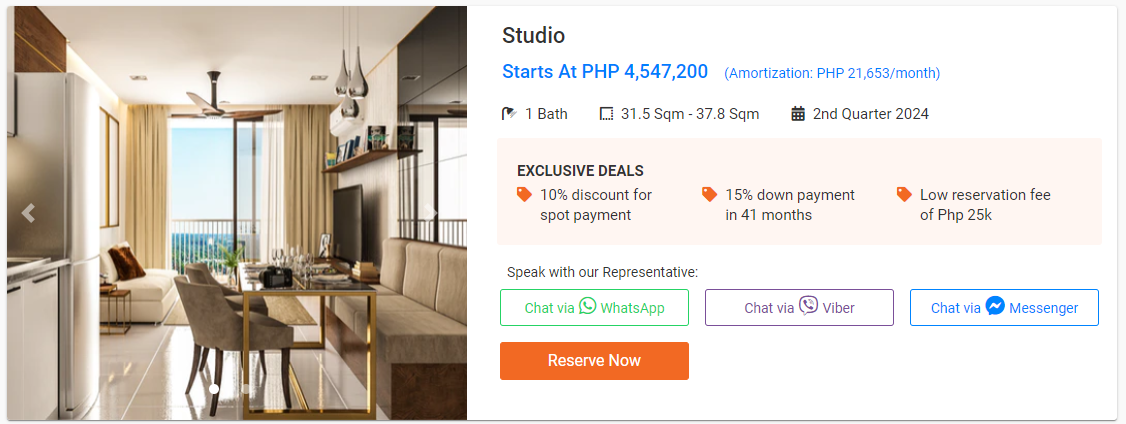Click the bath icon beside 1 Bath
Screen dimensions: 1126x424
pyautogui.click(x=510, y=114)
